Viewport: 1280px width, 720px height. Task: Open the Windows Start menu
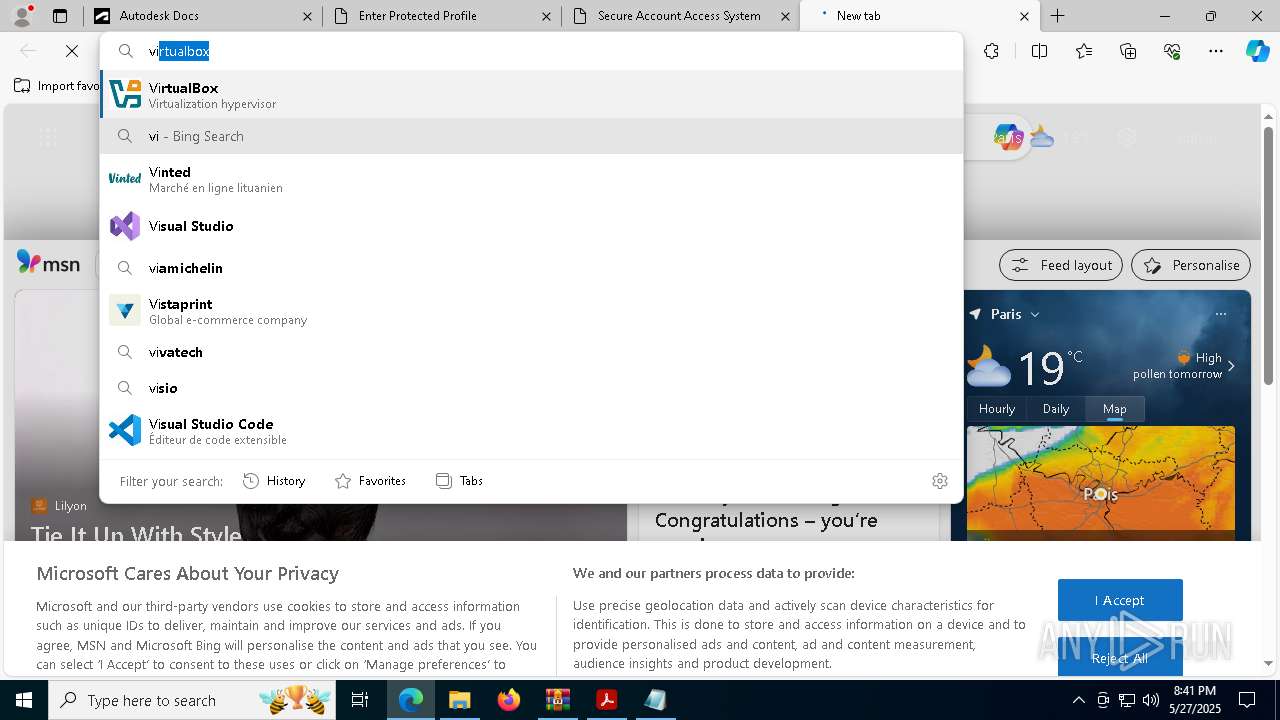[x=24, y=700]
